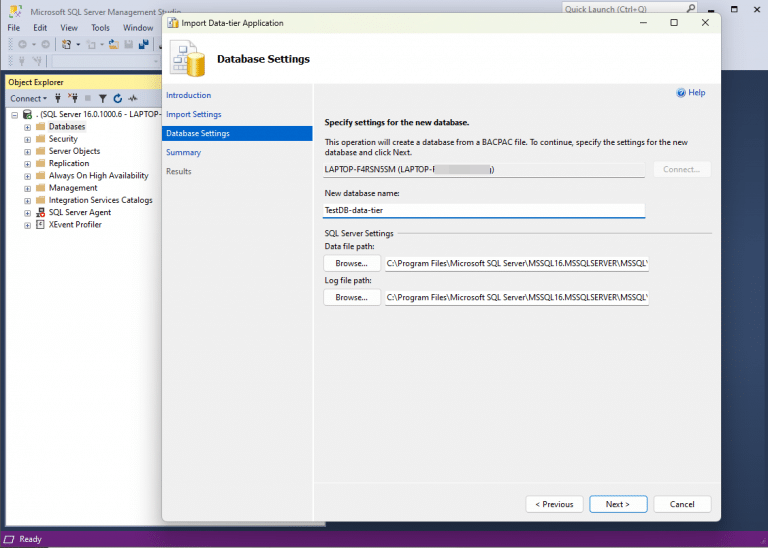Click the Import Data-tier wizard title icon
This screenshot has width=768, height=548.
click(172, 23)
